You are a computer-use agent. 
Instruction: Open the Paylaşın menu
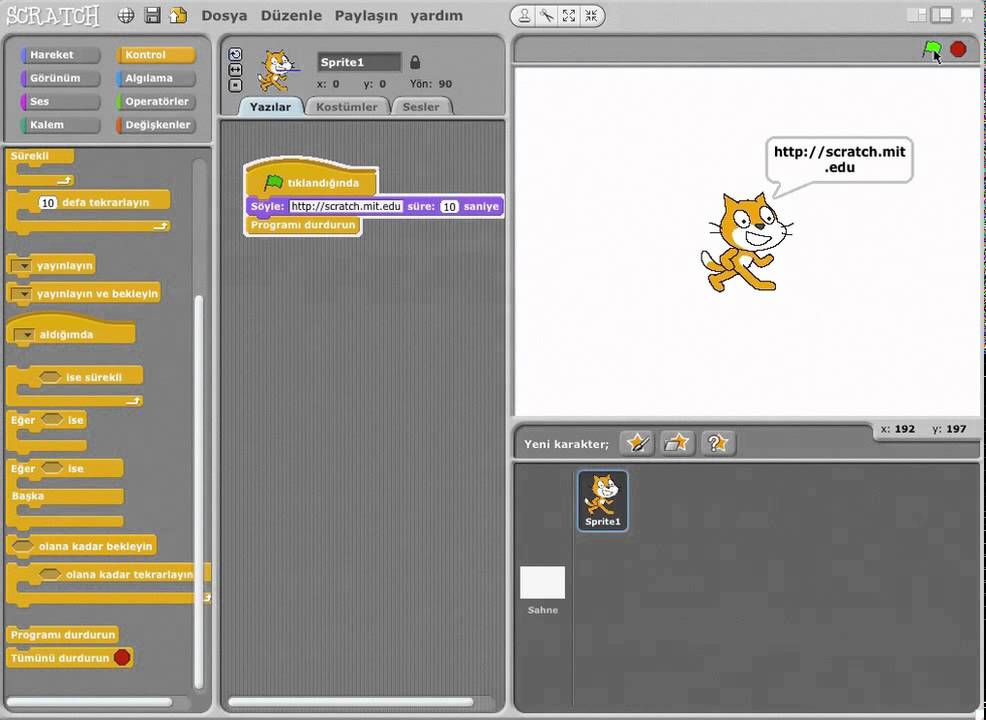[366, 16]
